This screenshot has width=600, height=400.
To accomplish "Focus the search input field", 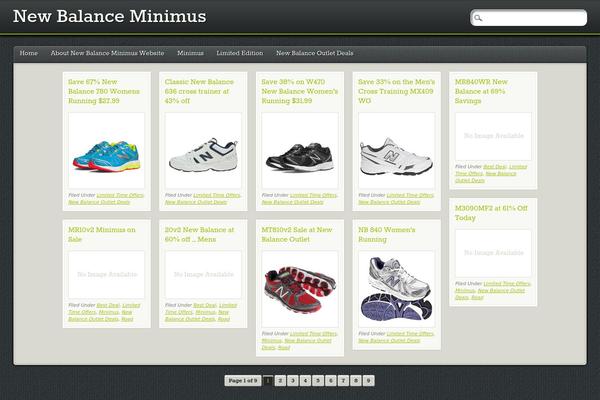I will 528,18.
